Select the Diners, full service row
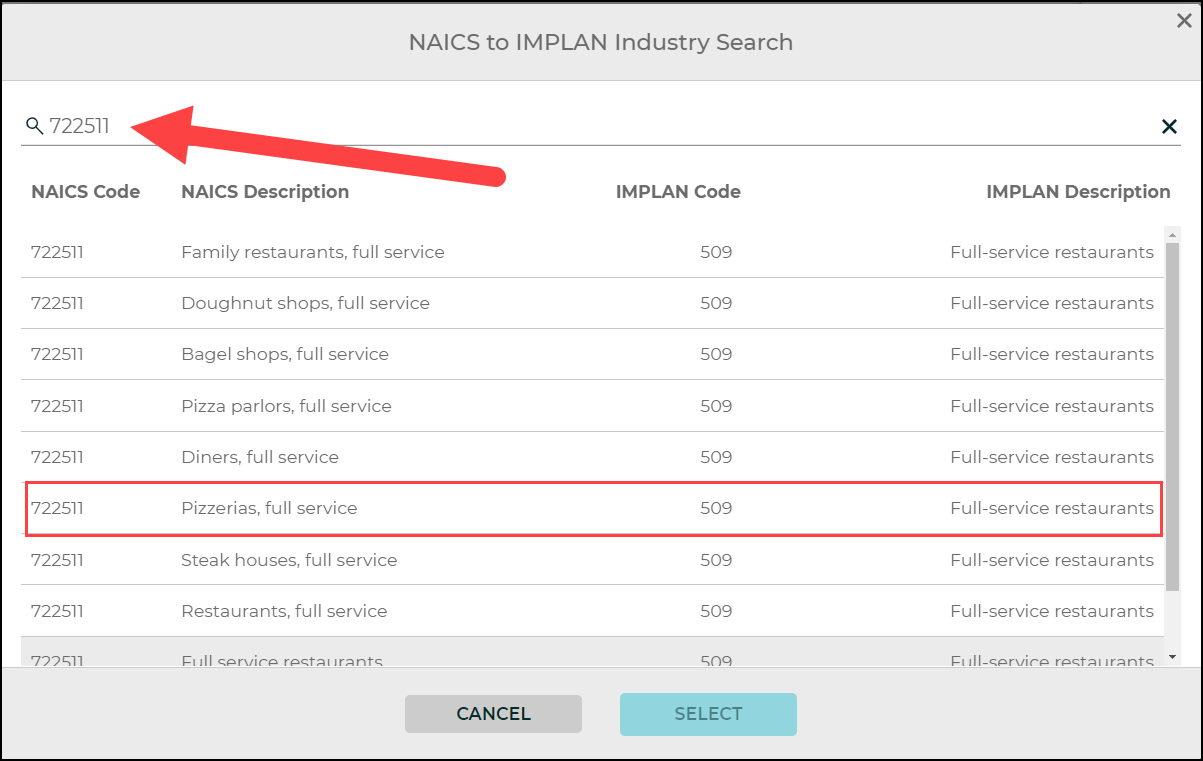 [592, 457]
